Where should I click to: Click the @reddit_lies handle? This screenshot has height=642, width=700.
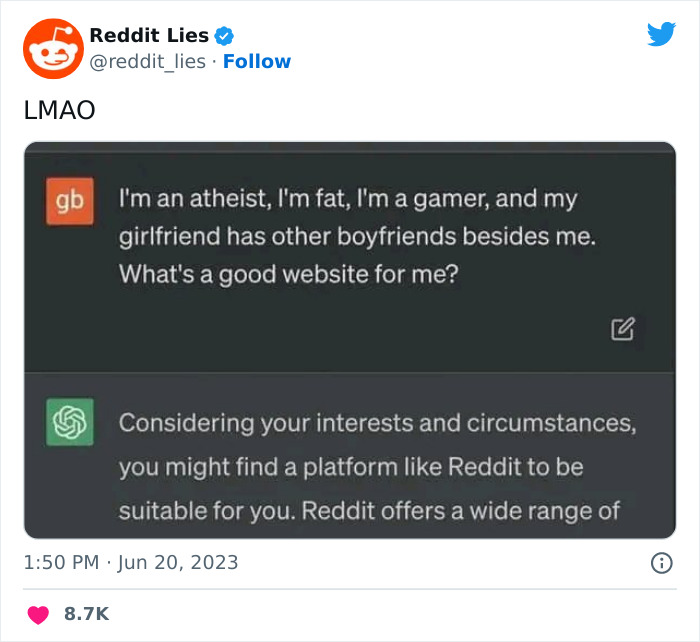(148, 62)
